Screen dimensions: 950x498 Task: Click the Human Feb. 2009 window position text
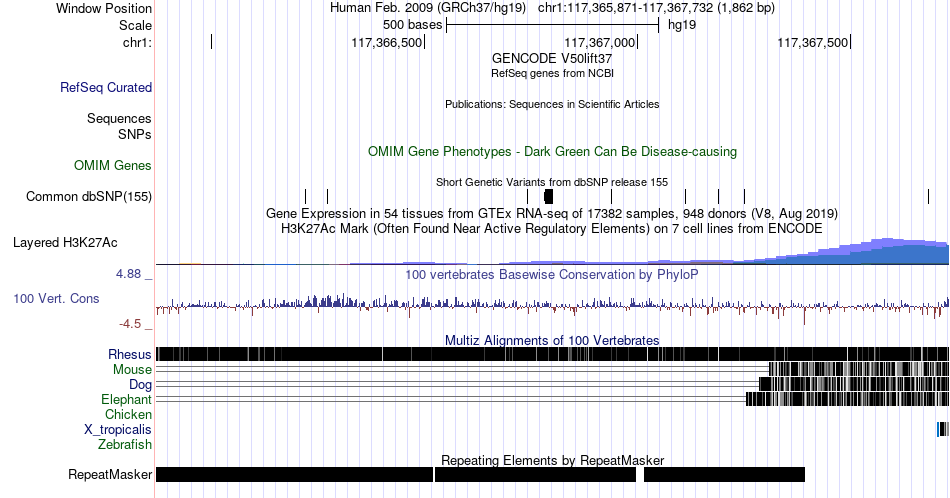coord(552,8)
